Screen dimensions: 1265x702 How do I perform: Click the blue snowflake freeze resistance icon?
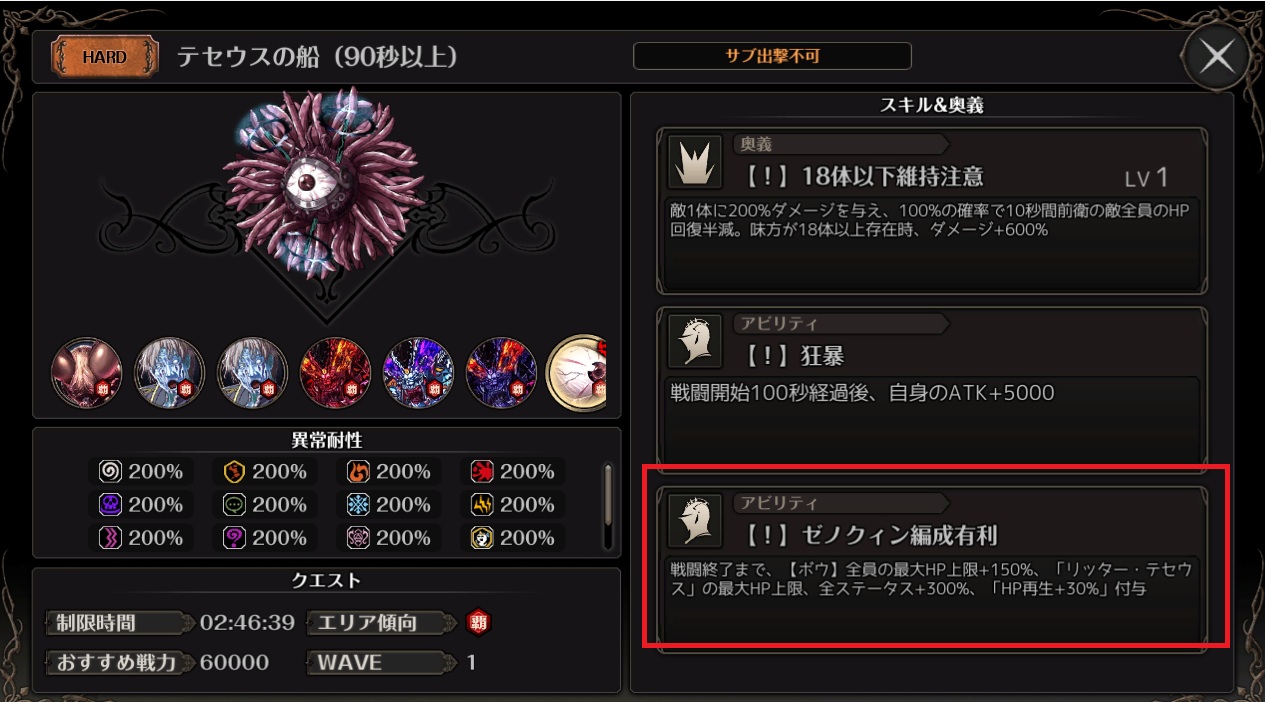coord(358,505)
